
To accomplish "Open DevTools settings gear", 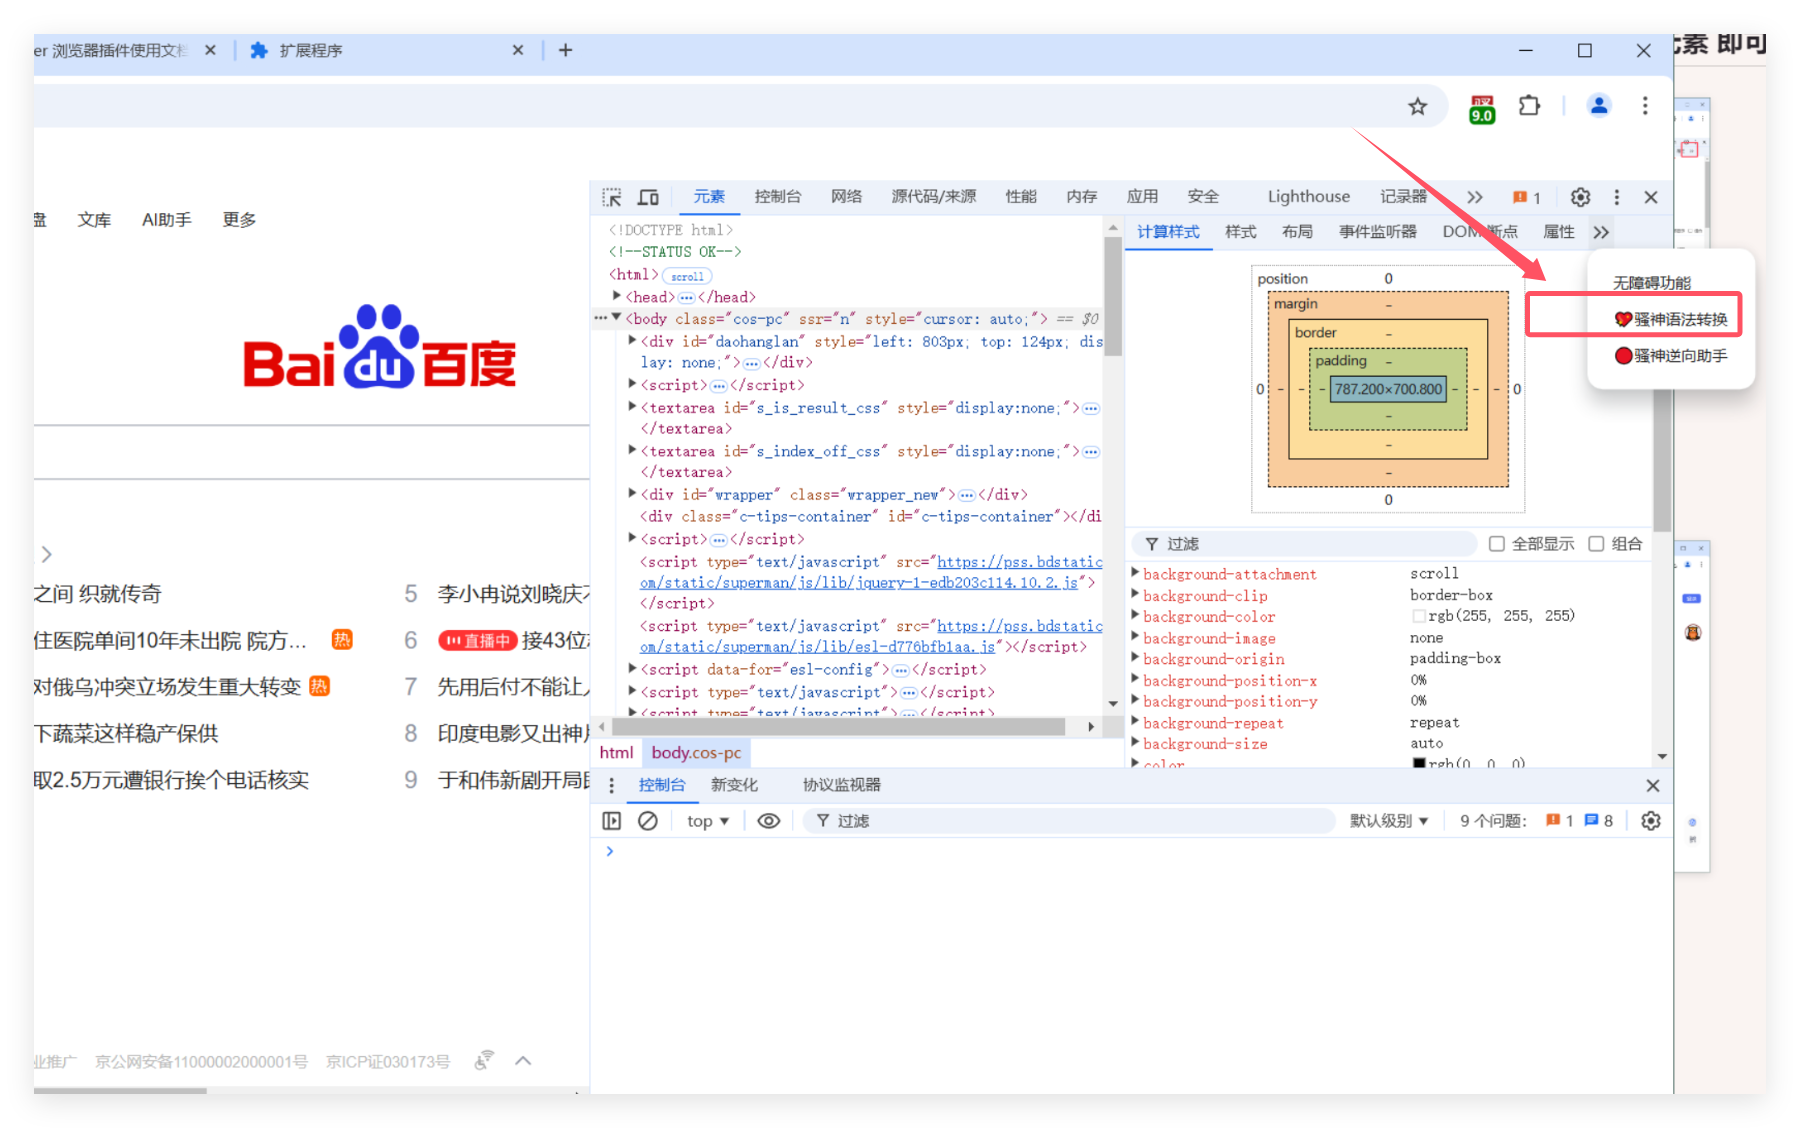I will click(x=1580, y=197).
